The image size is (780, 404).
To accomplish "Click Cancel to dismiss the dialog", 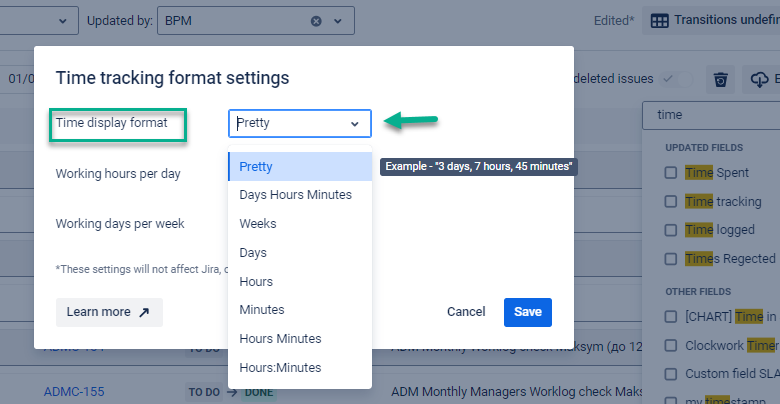I will click(x=466, y=312).
